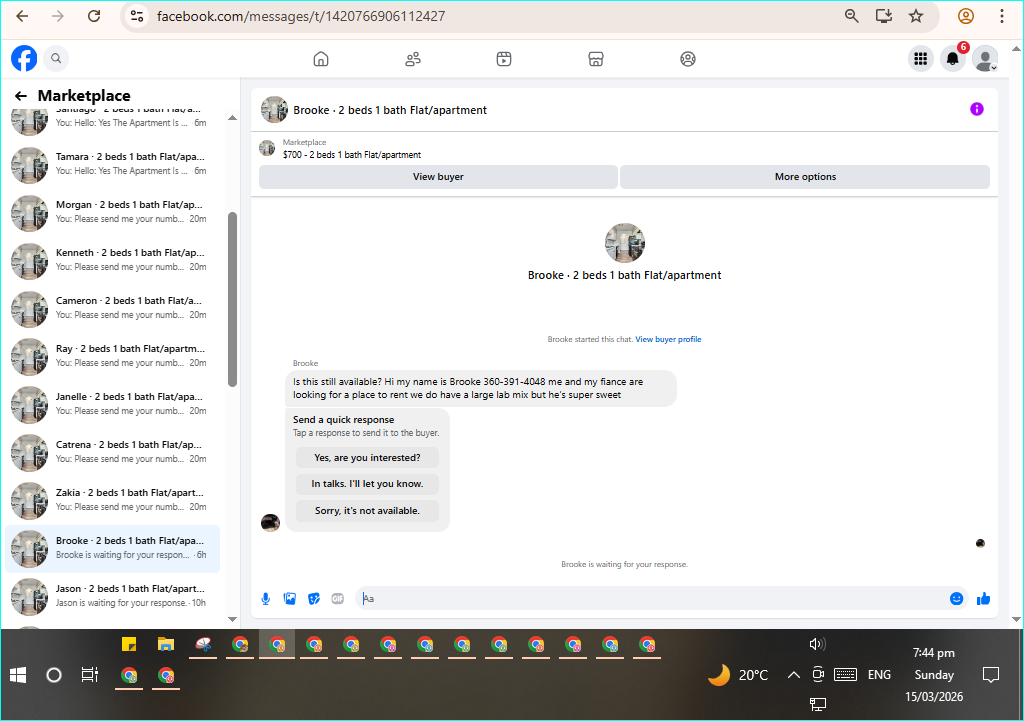Send quick reply 'Sorry, it's not available.'
1024x721 pixels.
coord(367,511)
